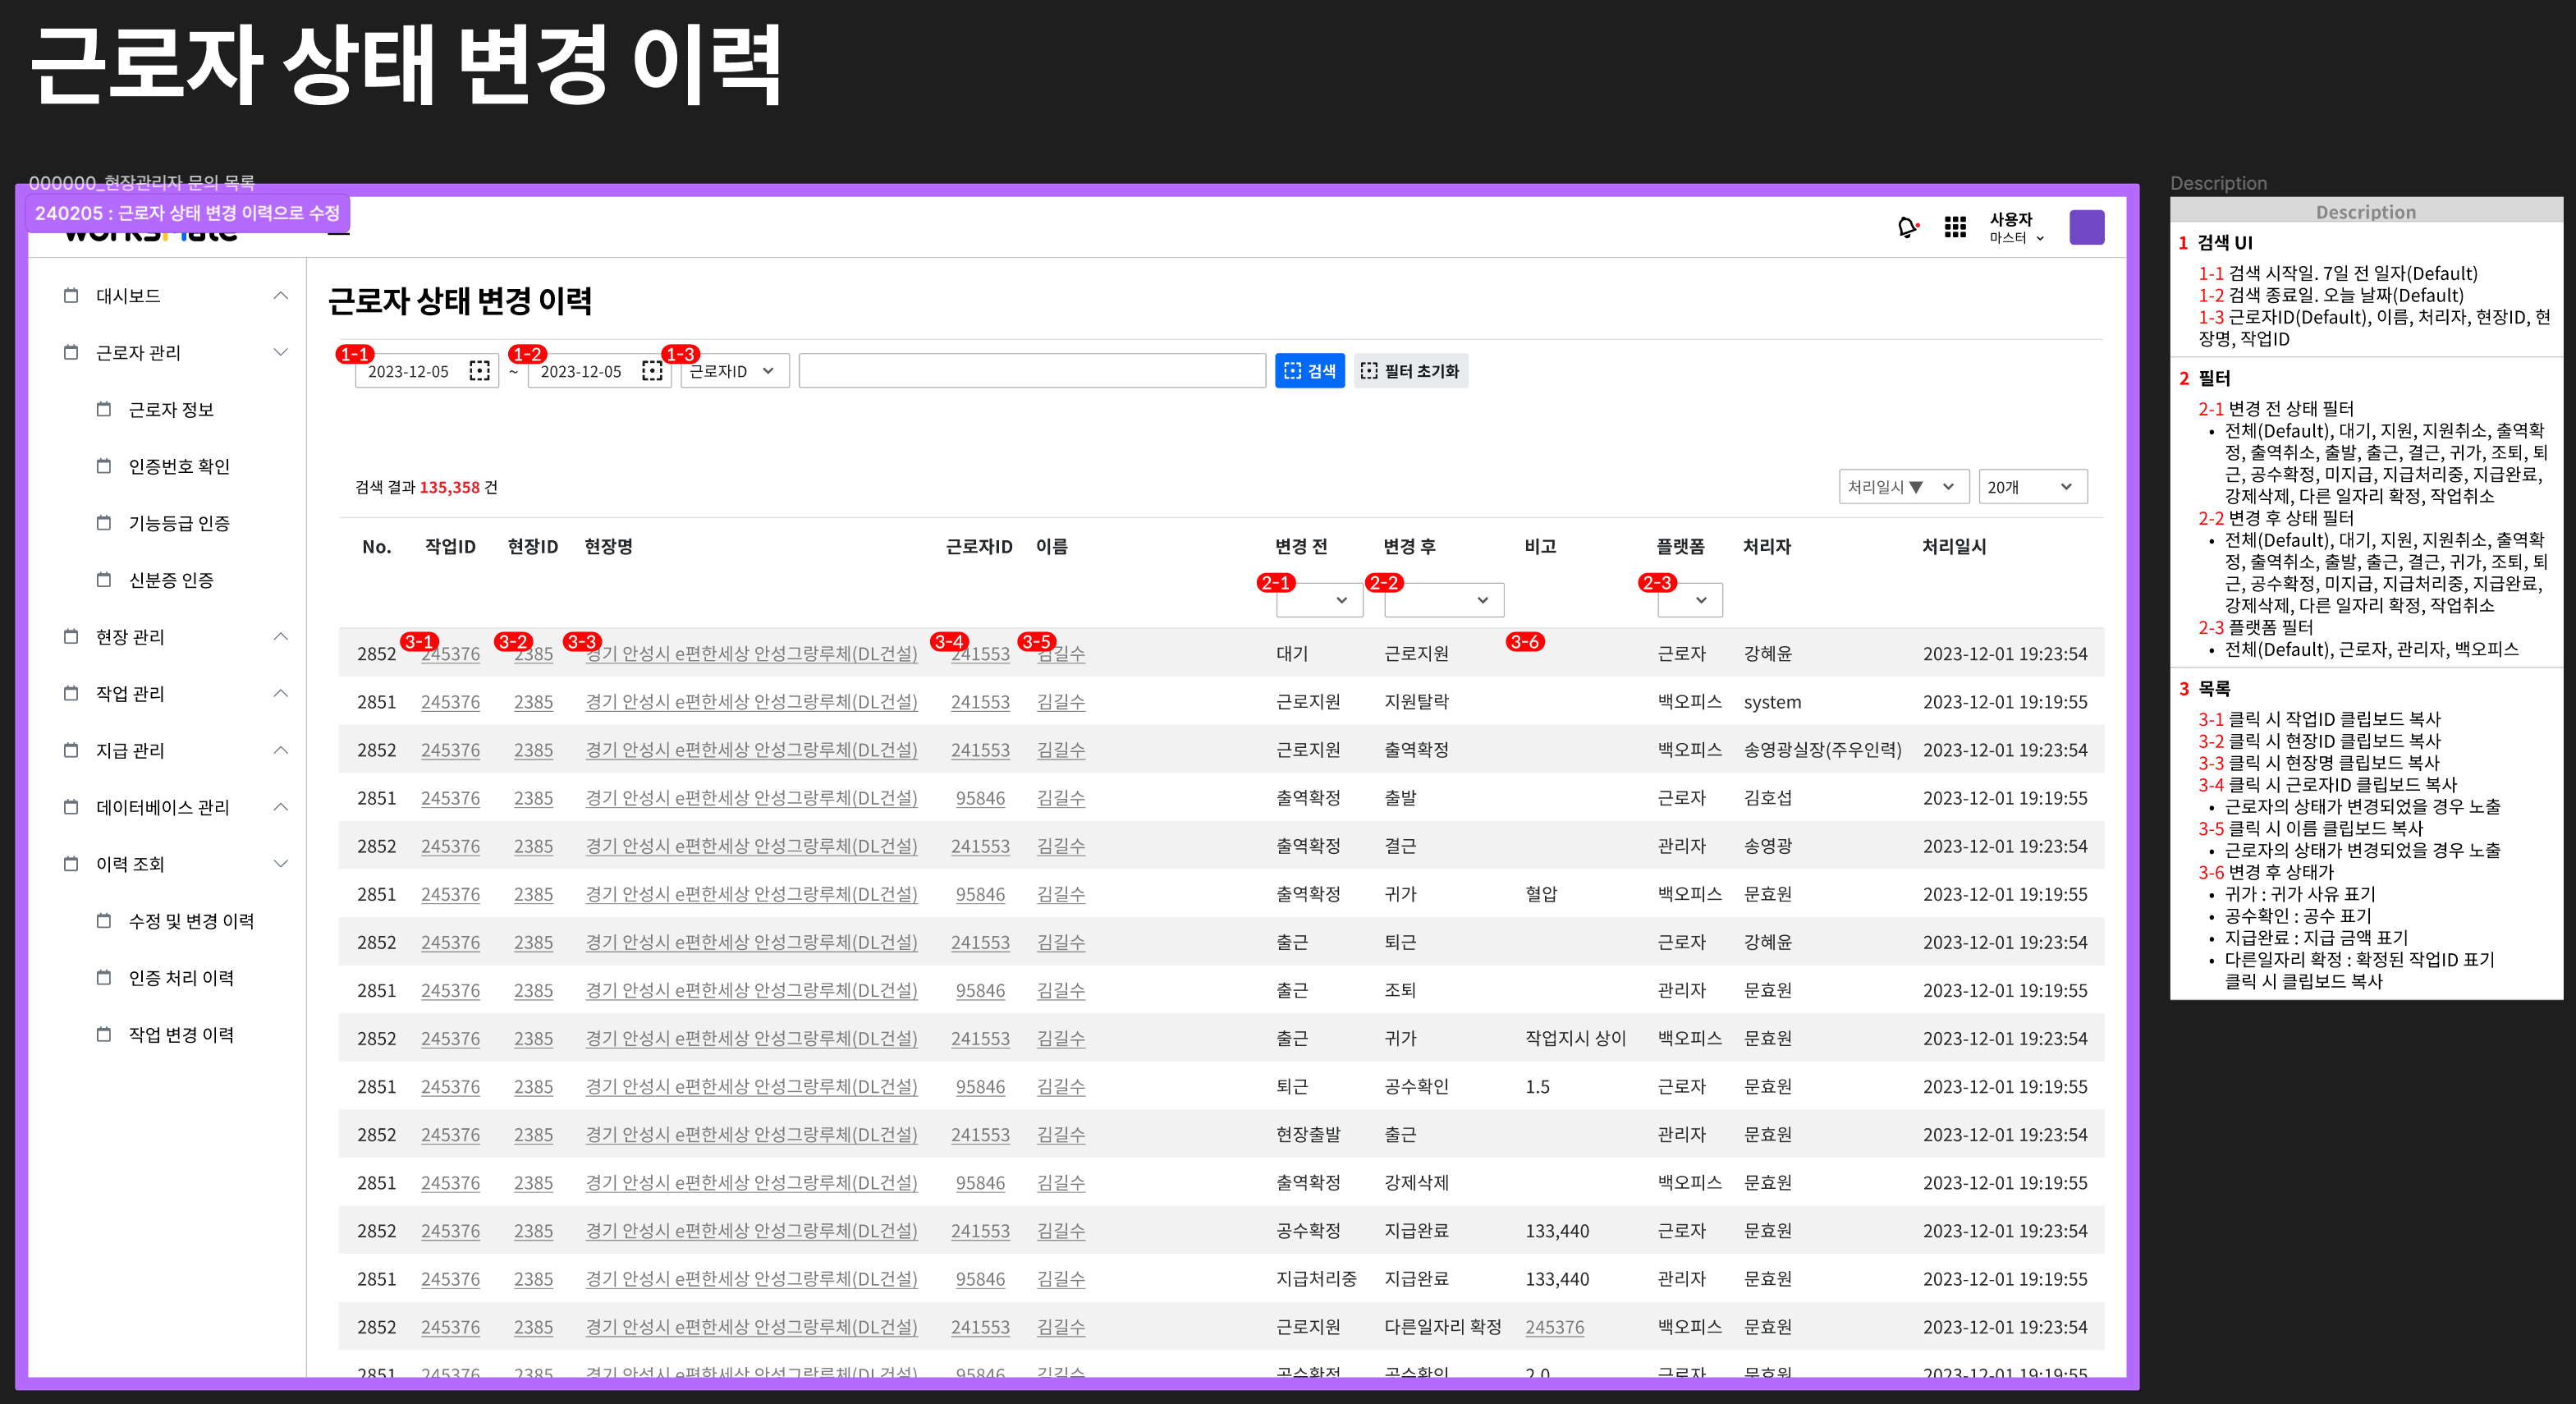Open the 근로자ID search type dropdown

pos(734,371)
